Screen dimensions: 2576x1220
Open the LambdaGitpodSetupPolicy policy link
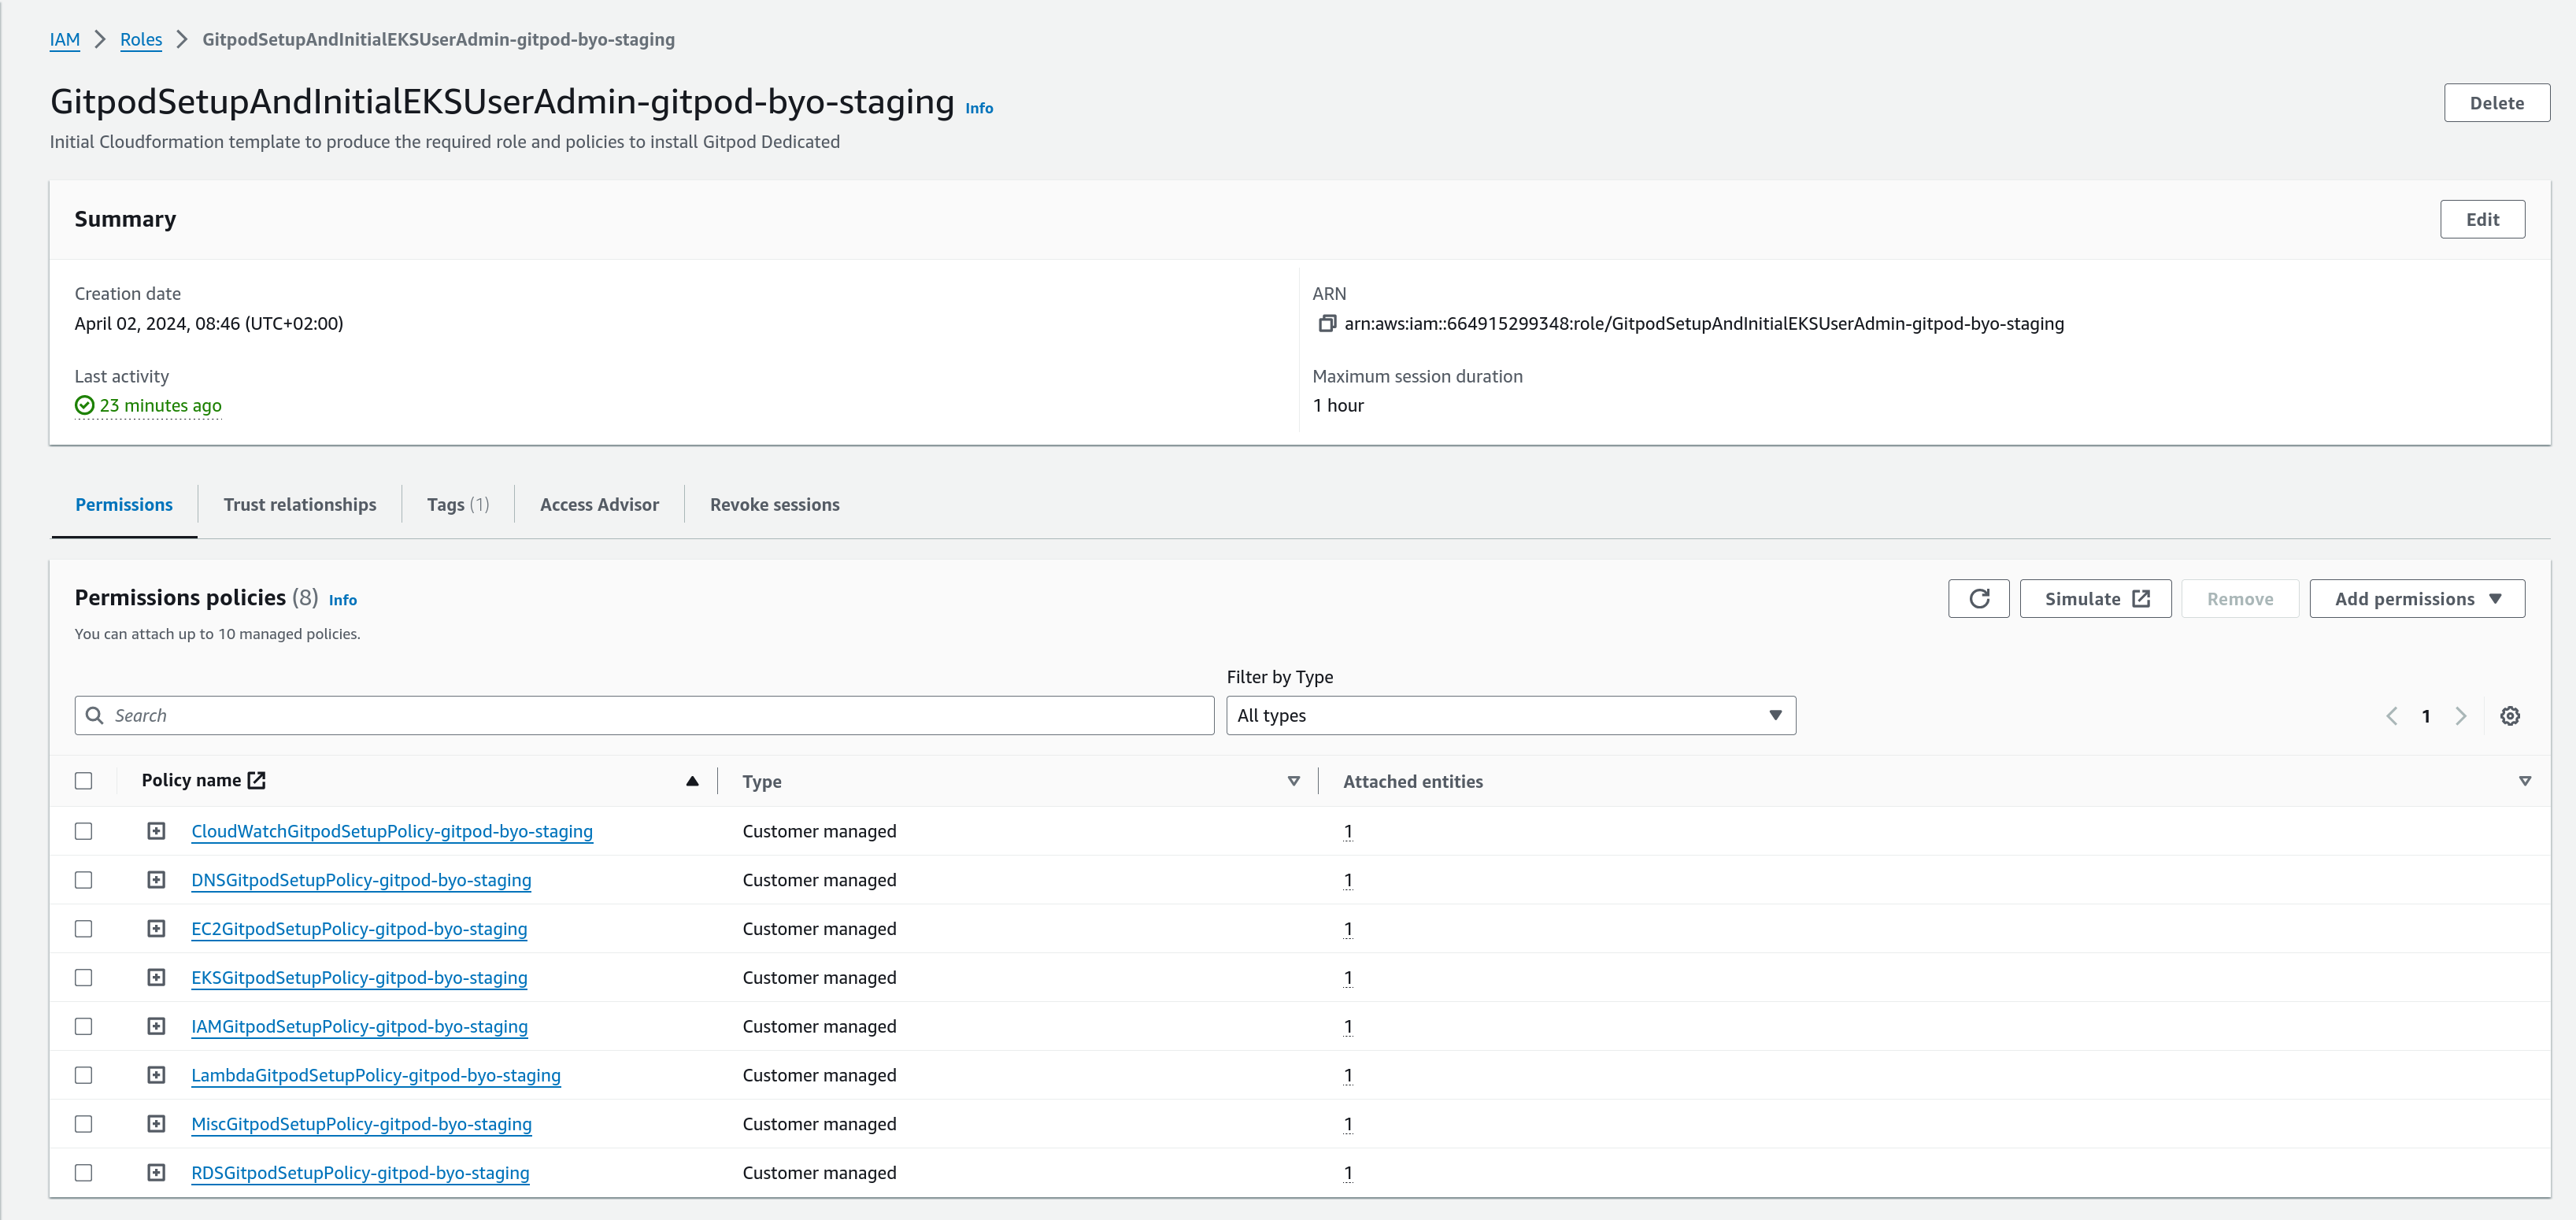pyautogui.click(x=375, y=1075)
